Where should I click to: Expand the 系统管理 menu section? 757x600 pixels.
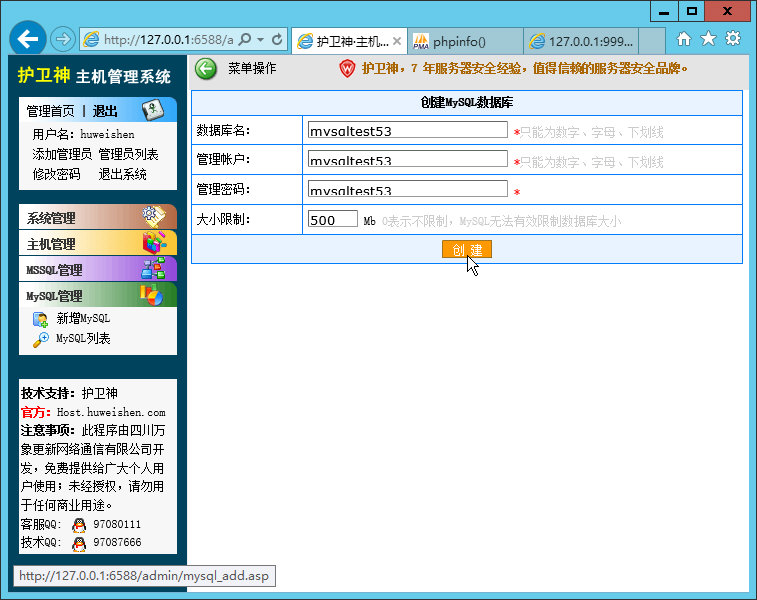(98, 217)
